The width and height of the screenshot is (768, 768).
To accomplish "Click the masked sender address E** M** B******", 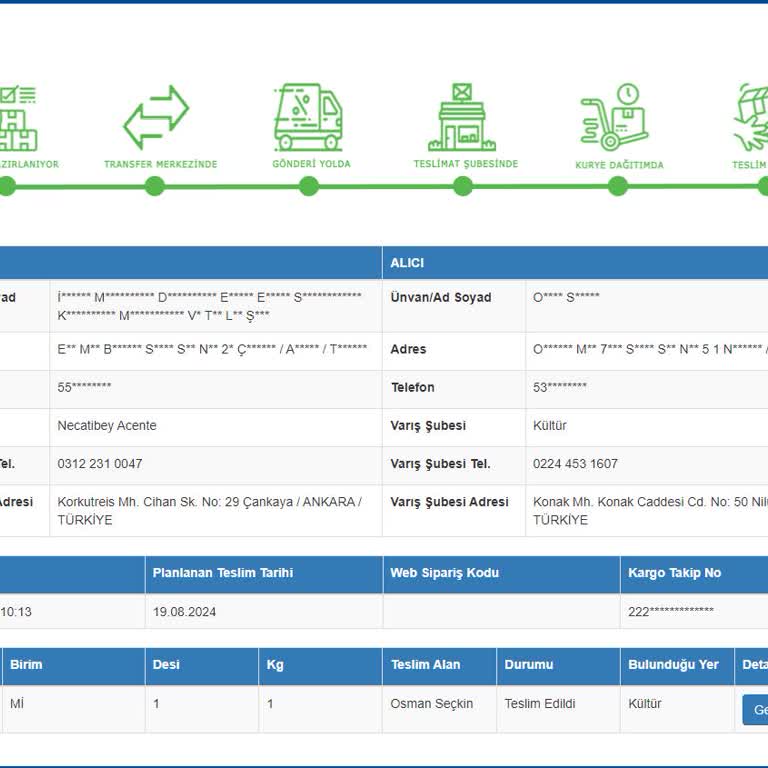I will (212, 349).
